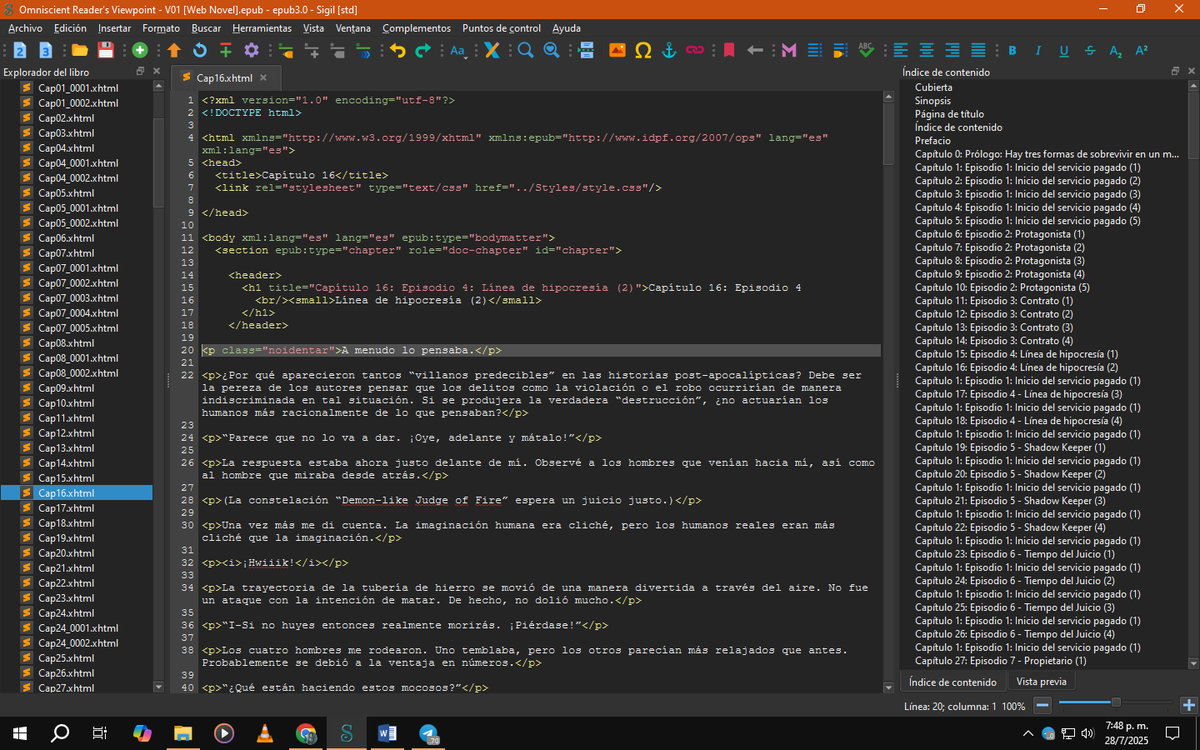The height and width of the screenshot is (750, 1200).
Task: Close the Explorador del libro panel
Action: pos(155,72)
